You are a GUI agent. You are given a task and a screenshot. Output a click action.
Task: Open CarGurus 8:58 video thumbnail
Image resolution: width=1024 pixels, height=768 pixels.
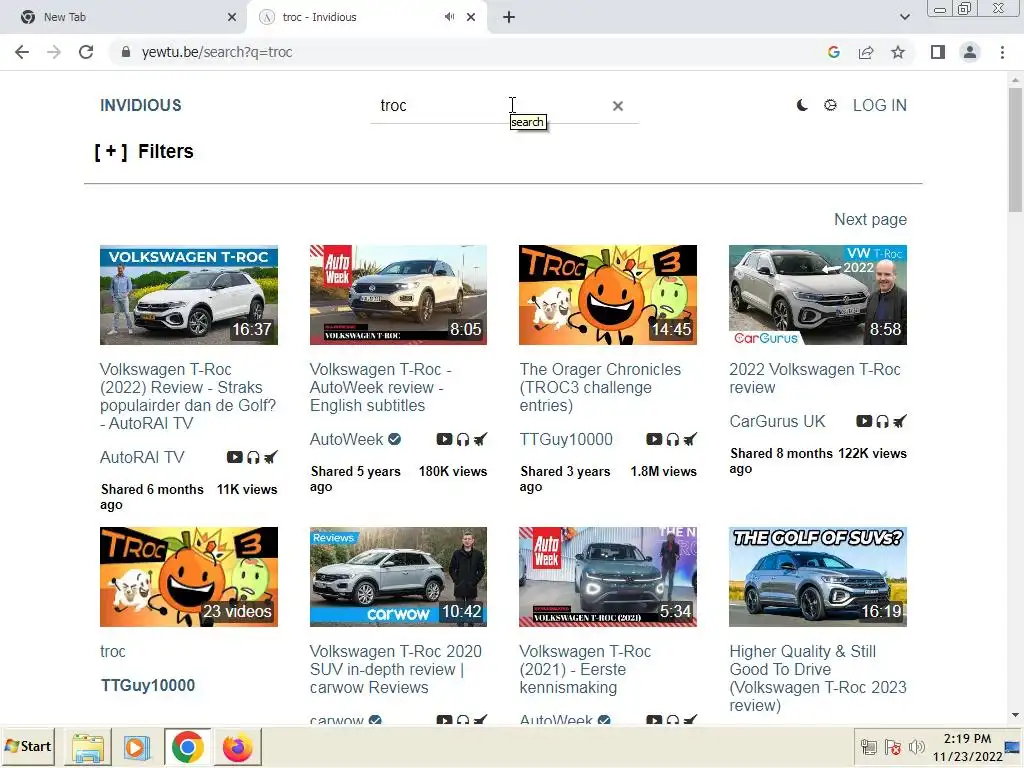818,295
